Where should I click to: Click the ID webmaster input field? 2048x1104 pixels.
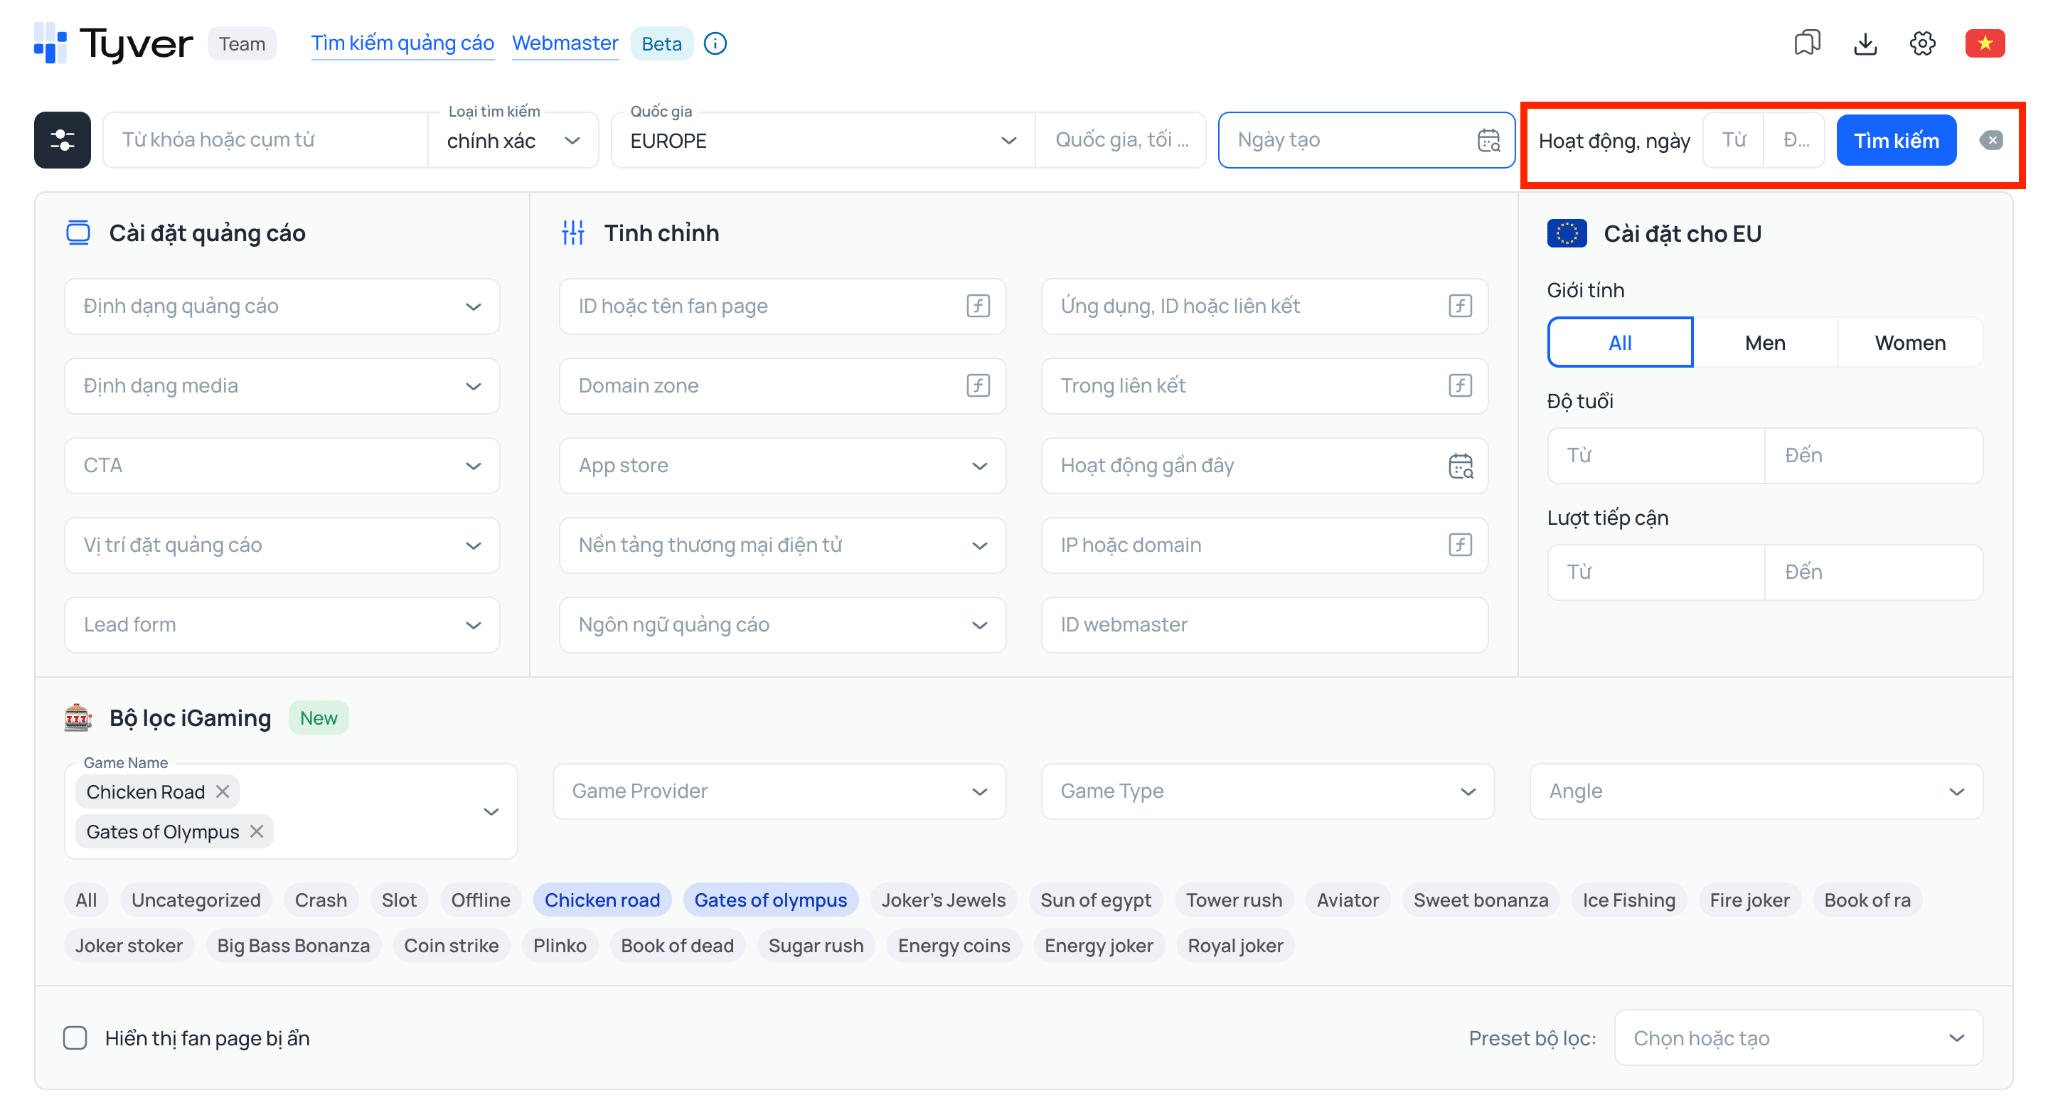pos(1264,625)
